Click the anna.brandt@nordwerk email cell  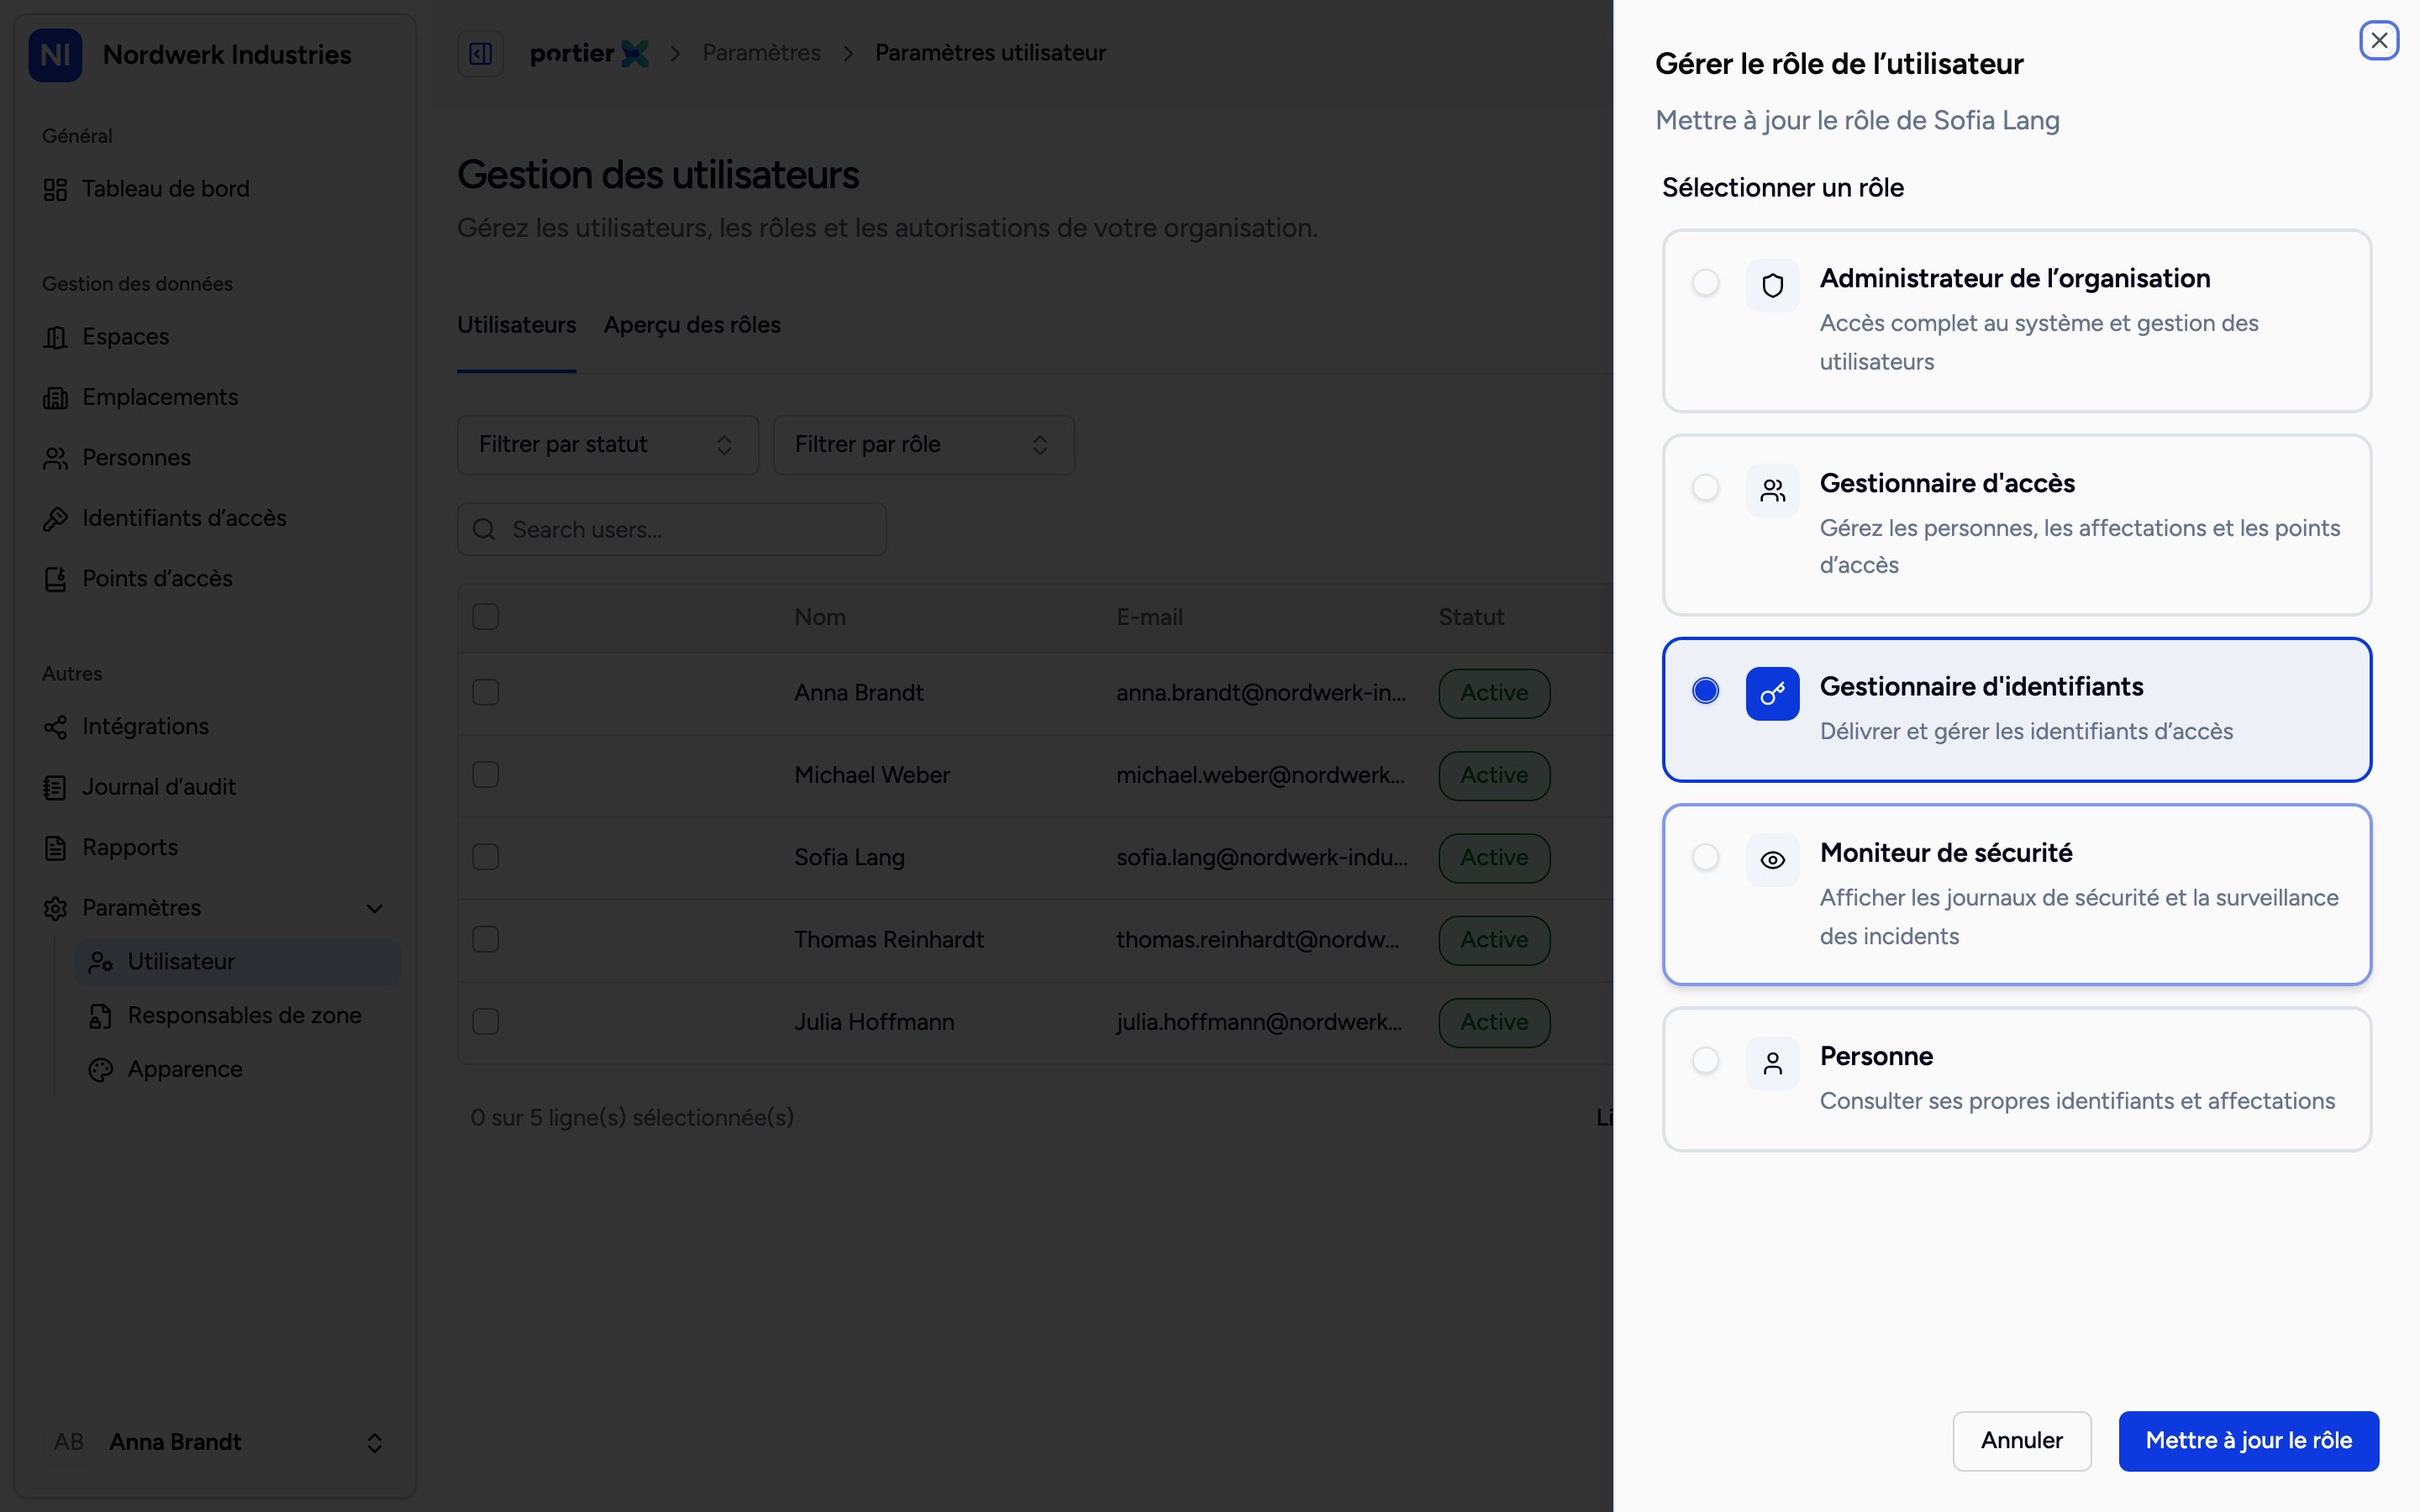[1261, 693]
